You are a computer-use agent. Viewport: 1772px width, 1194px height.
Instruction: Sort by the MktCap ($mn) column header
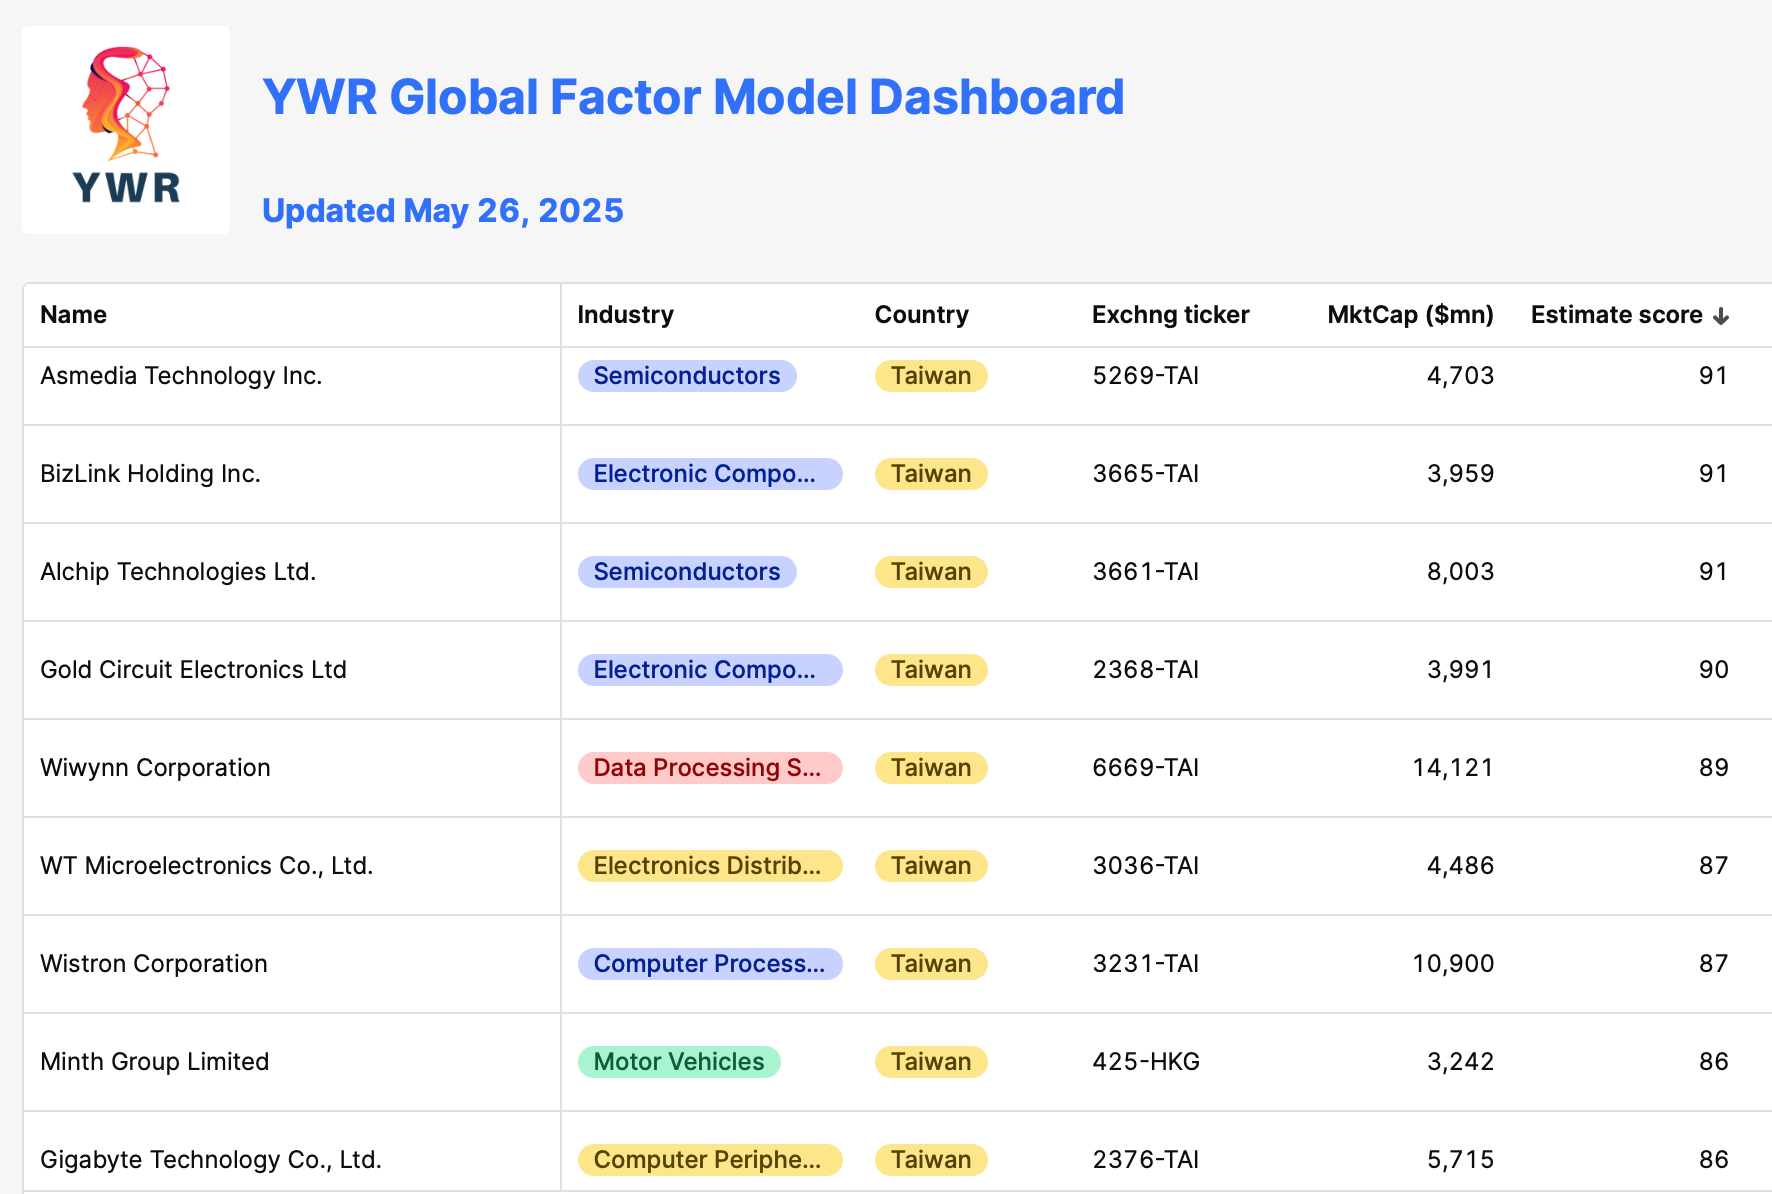pyautogui.click(x=1410, y=315)
